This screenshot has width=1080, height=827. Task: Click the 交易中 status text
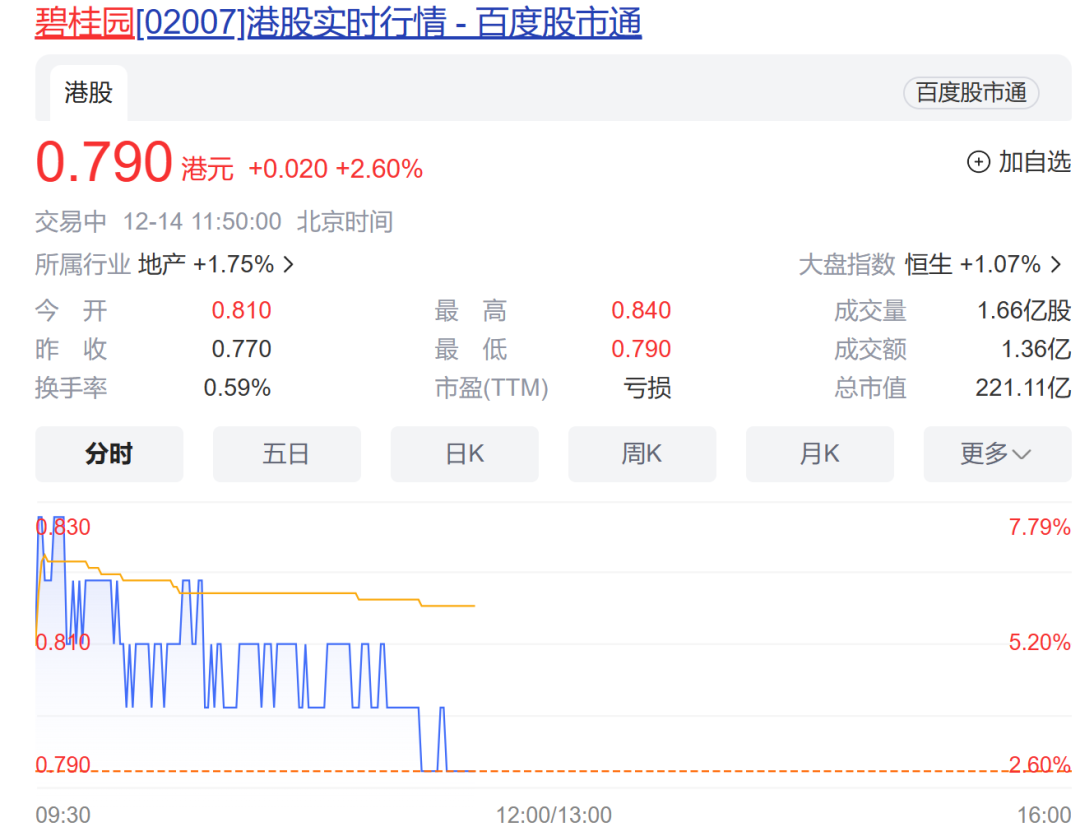point(71,222)
